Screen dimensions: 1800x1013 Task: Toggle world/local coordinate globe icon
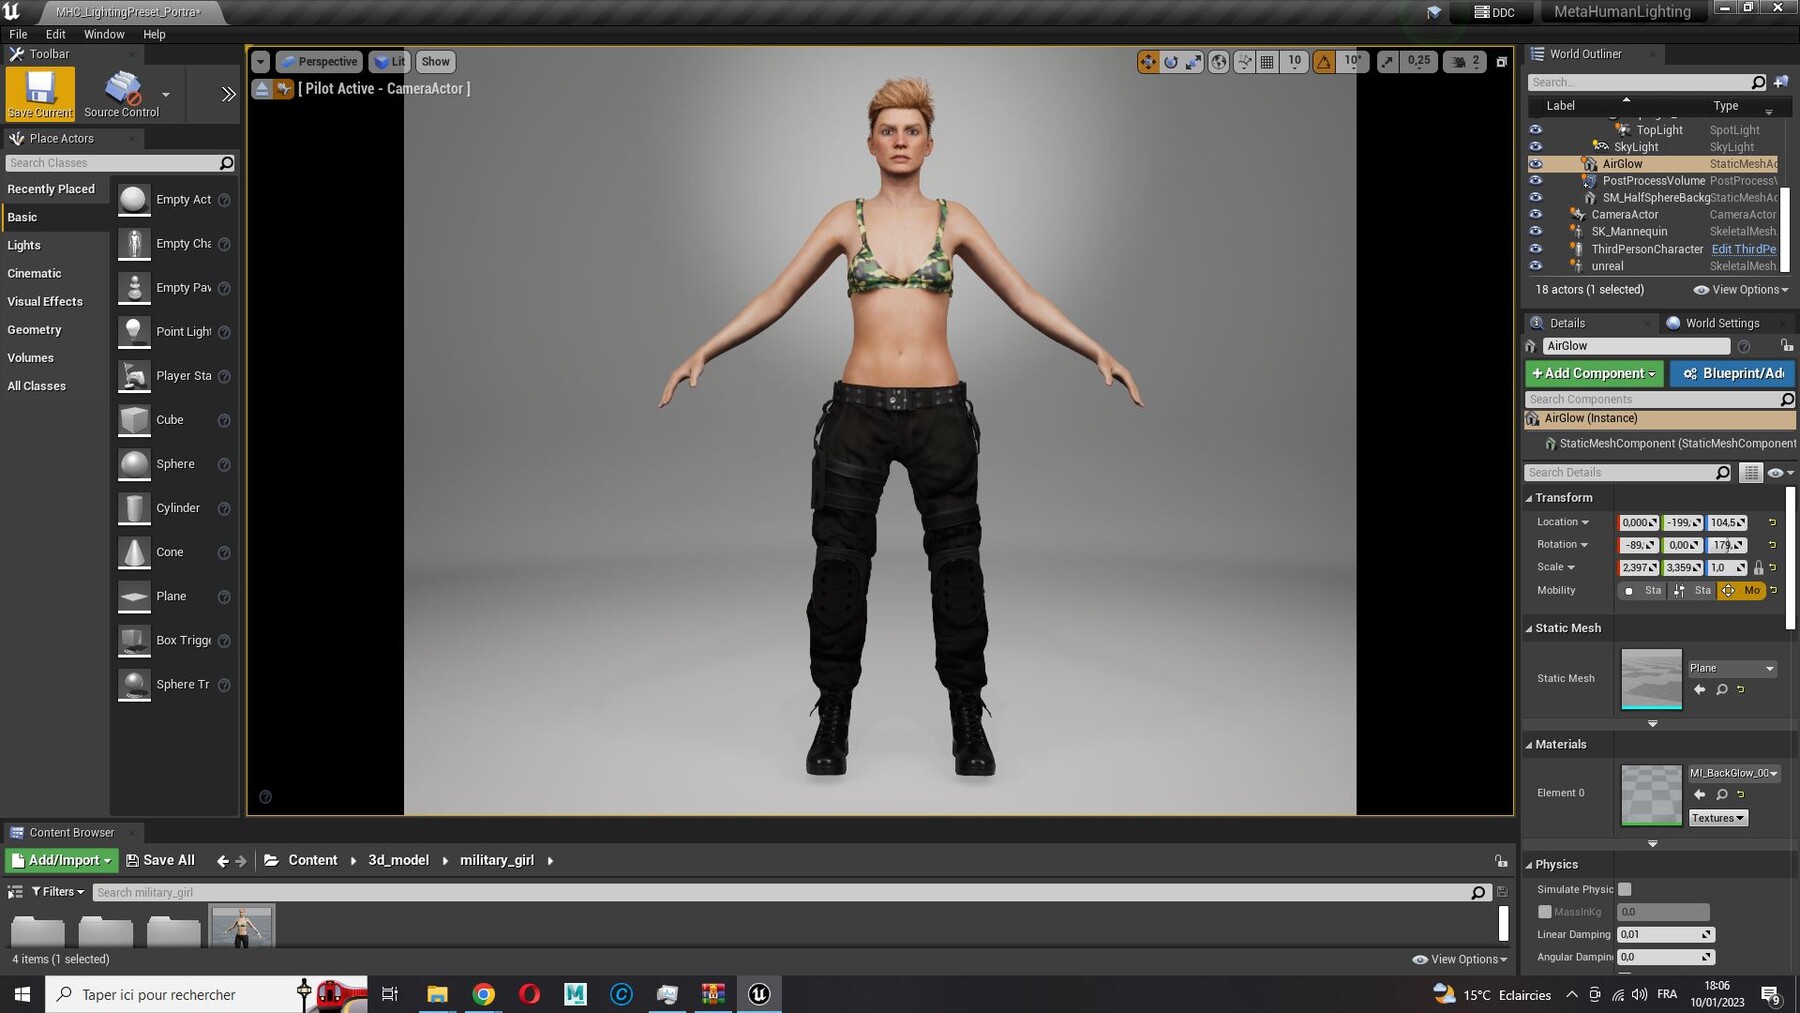[x=1219, y=62]
